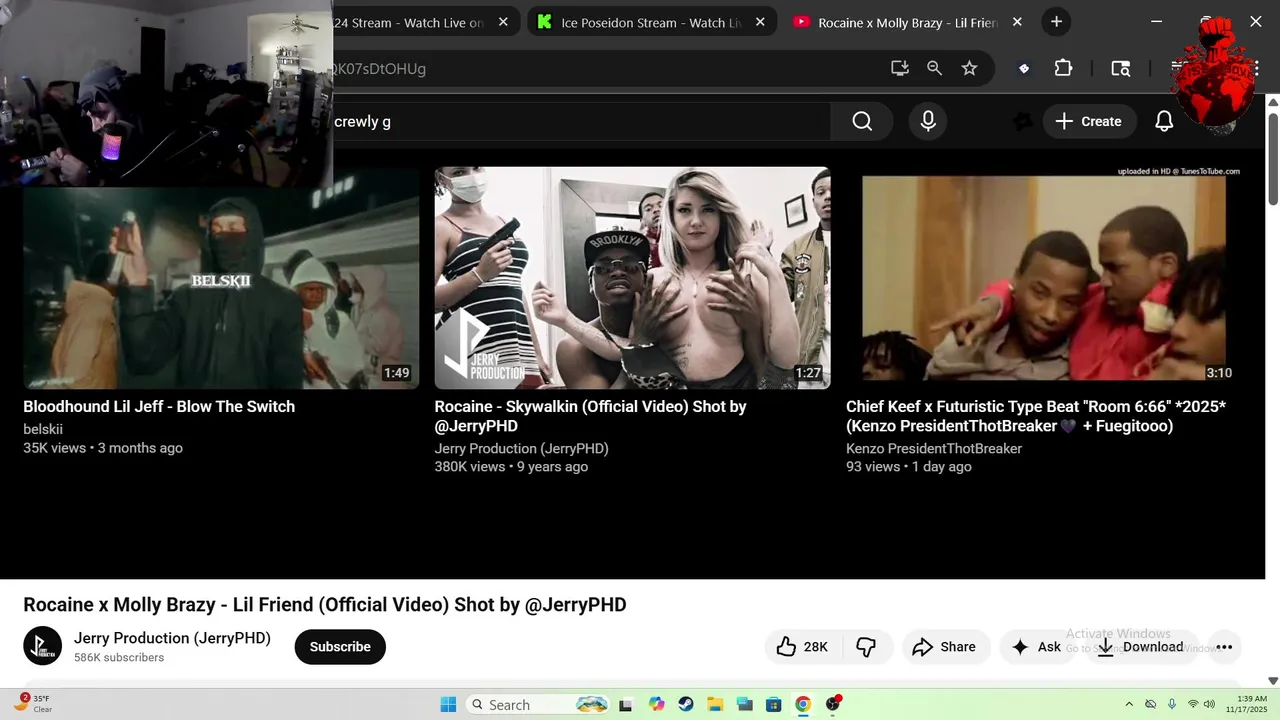This screenshot has width=1280, height=720.
Task: Open volume control in system tray
Action: pos(1209,704)
